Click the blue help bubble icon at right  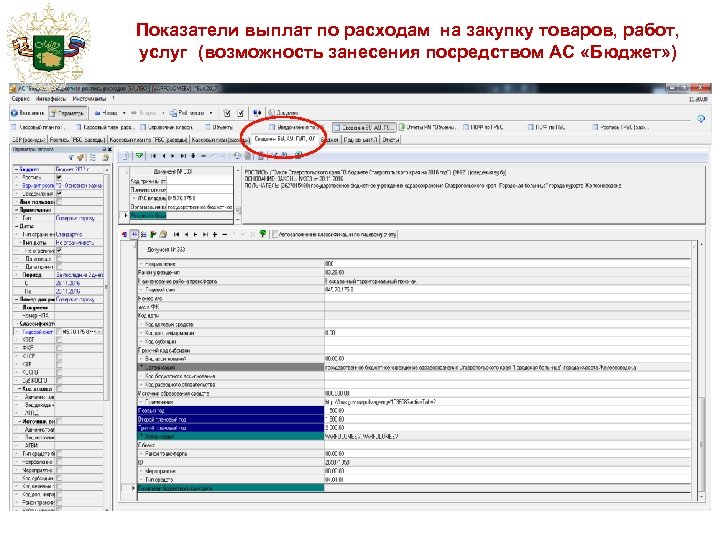(x=701, y=119)
